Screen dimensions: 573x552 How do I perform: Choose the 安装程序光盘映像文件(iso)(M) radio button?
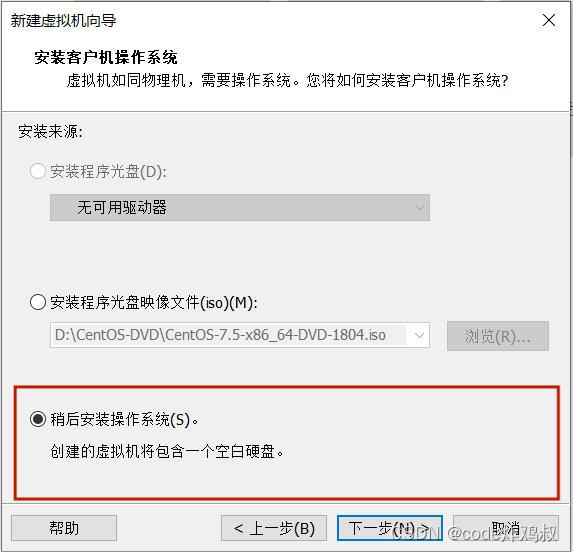tap(38, 302)
